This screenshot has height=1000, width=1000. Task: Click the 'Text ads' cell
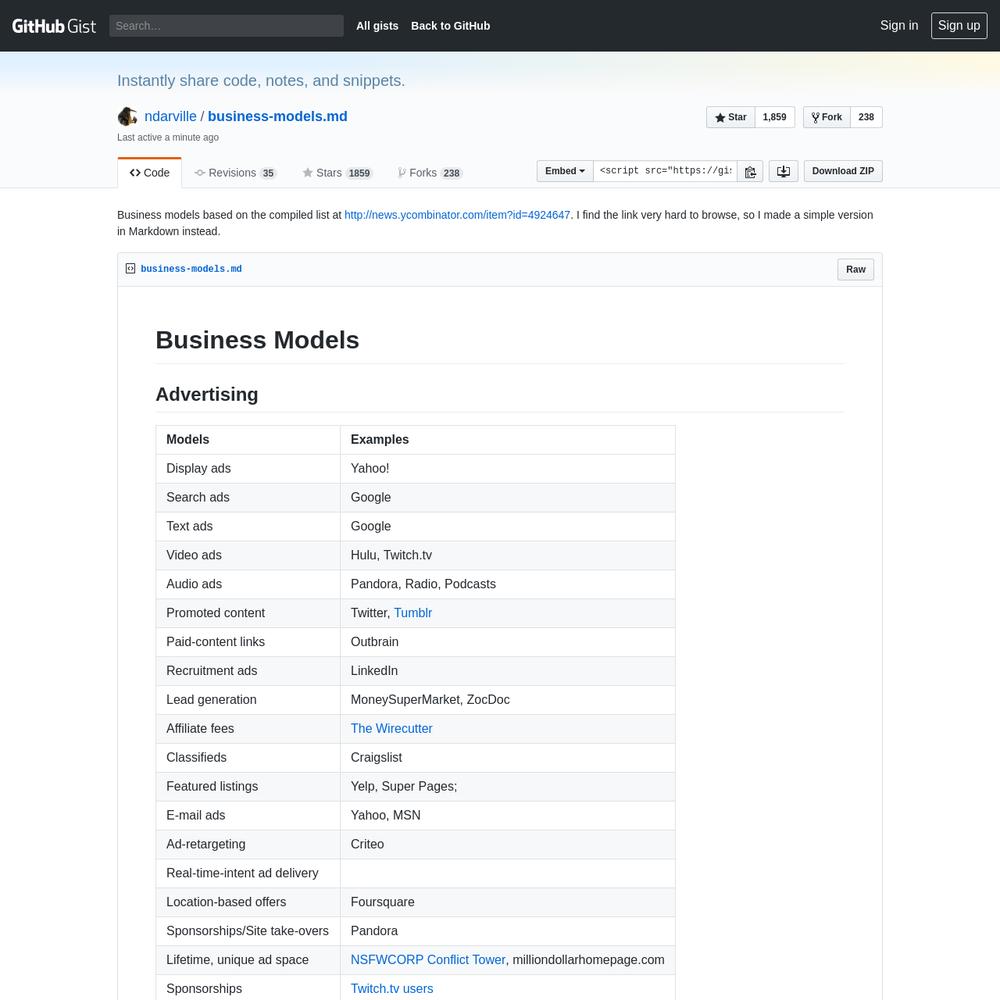click(249, 526)
